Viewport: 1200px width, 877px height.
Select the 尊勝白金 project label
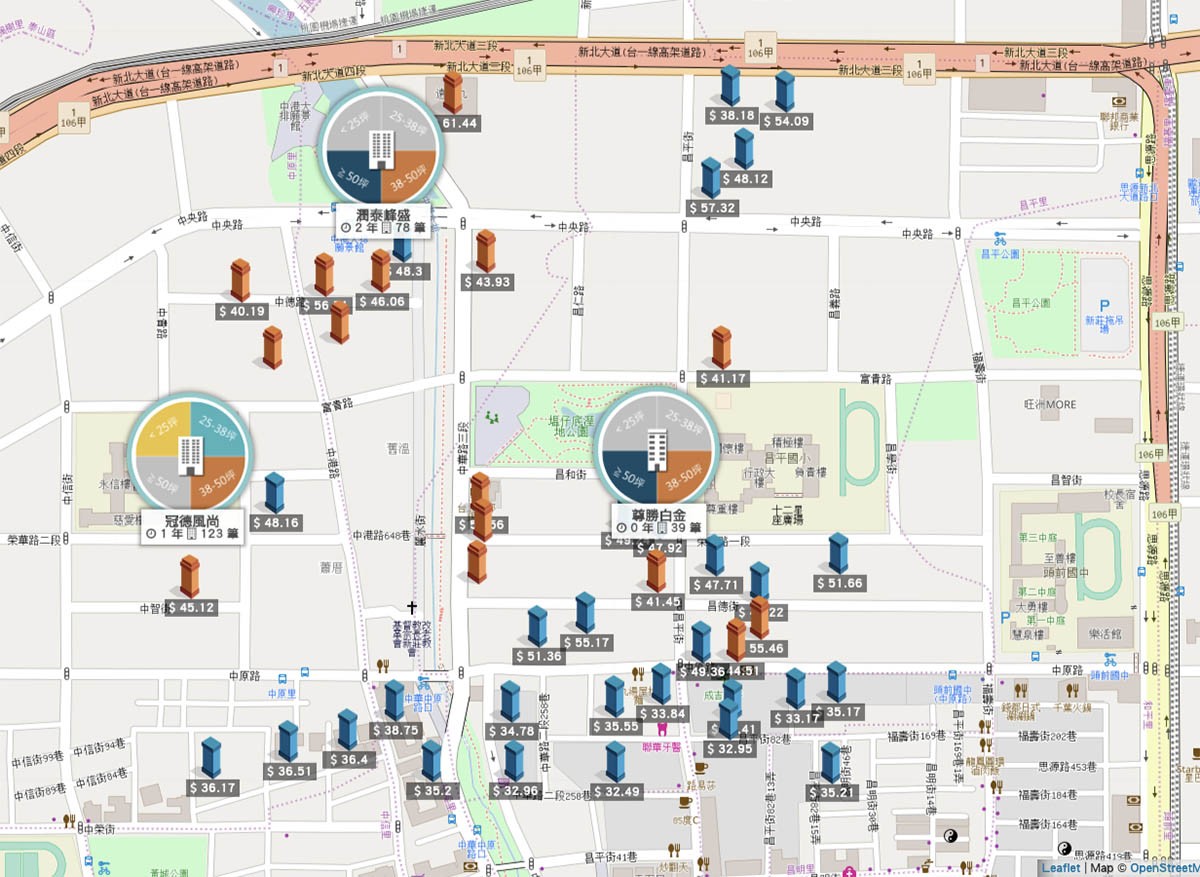tap(656, 513)
